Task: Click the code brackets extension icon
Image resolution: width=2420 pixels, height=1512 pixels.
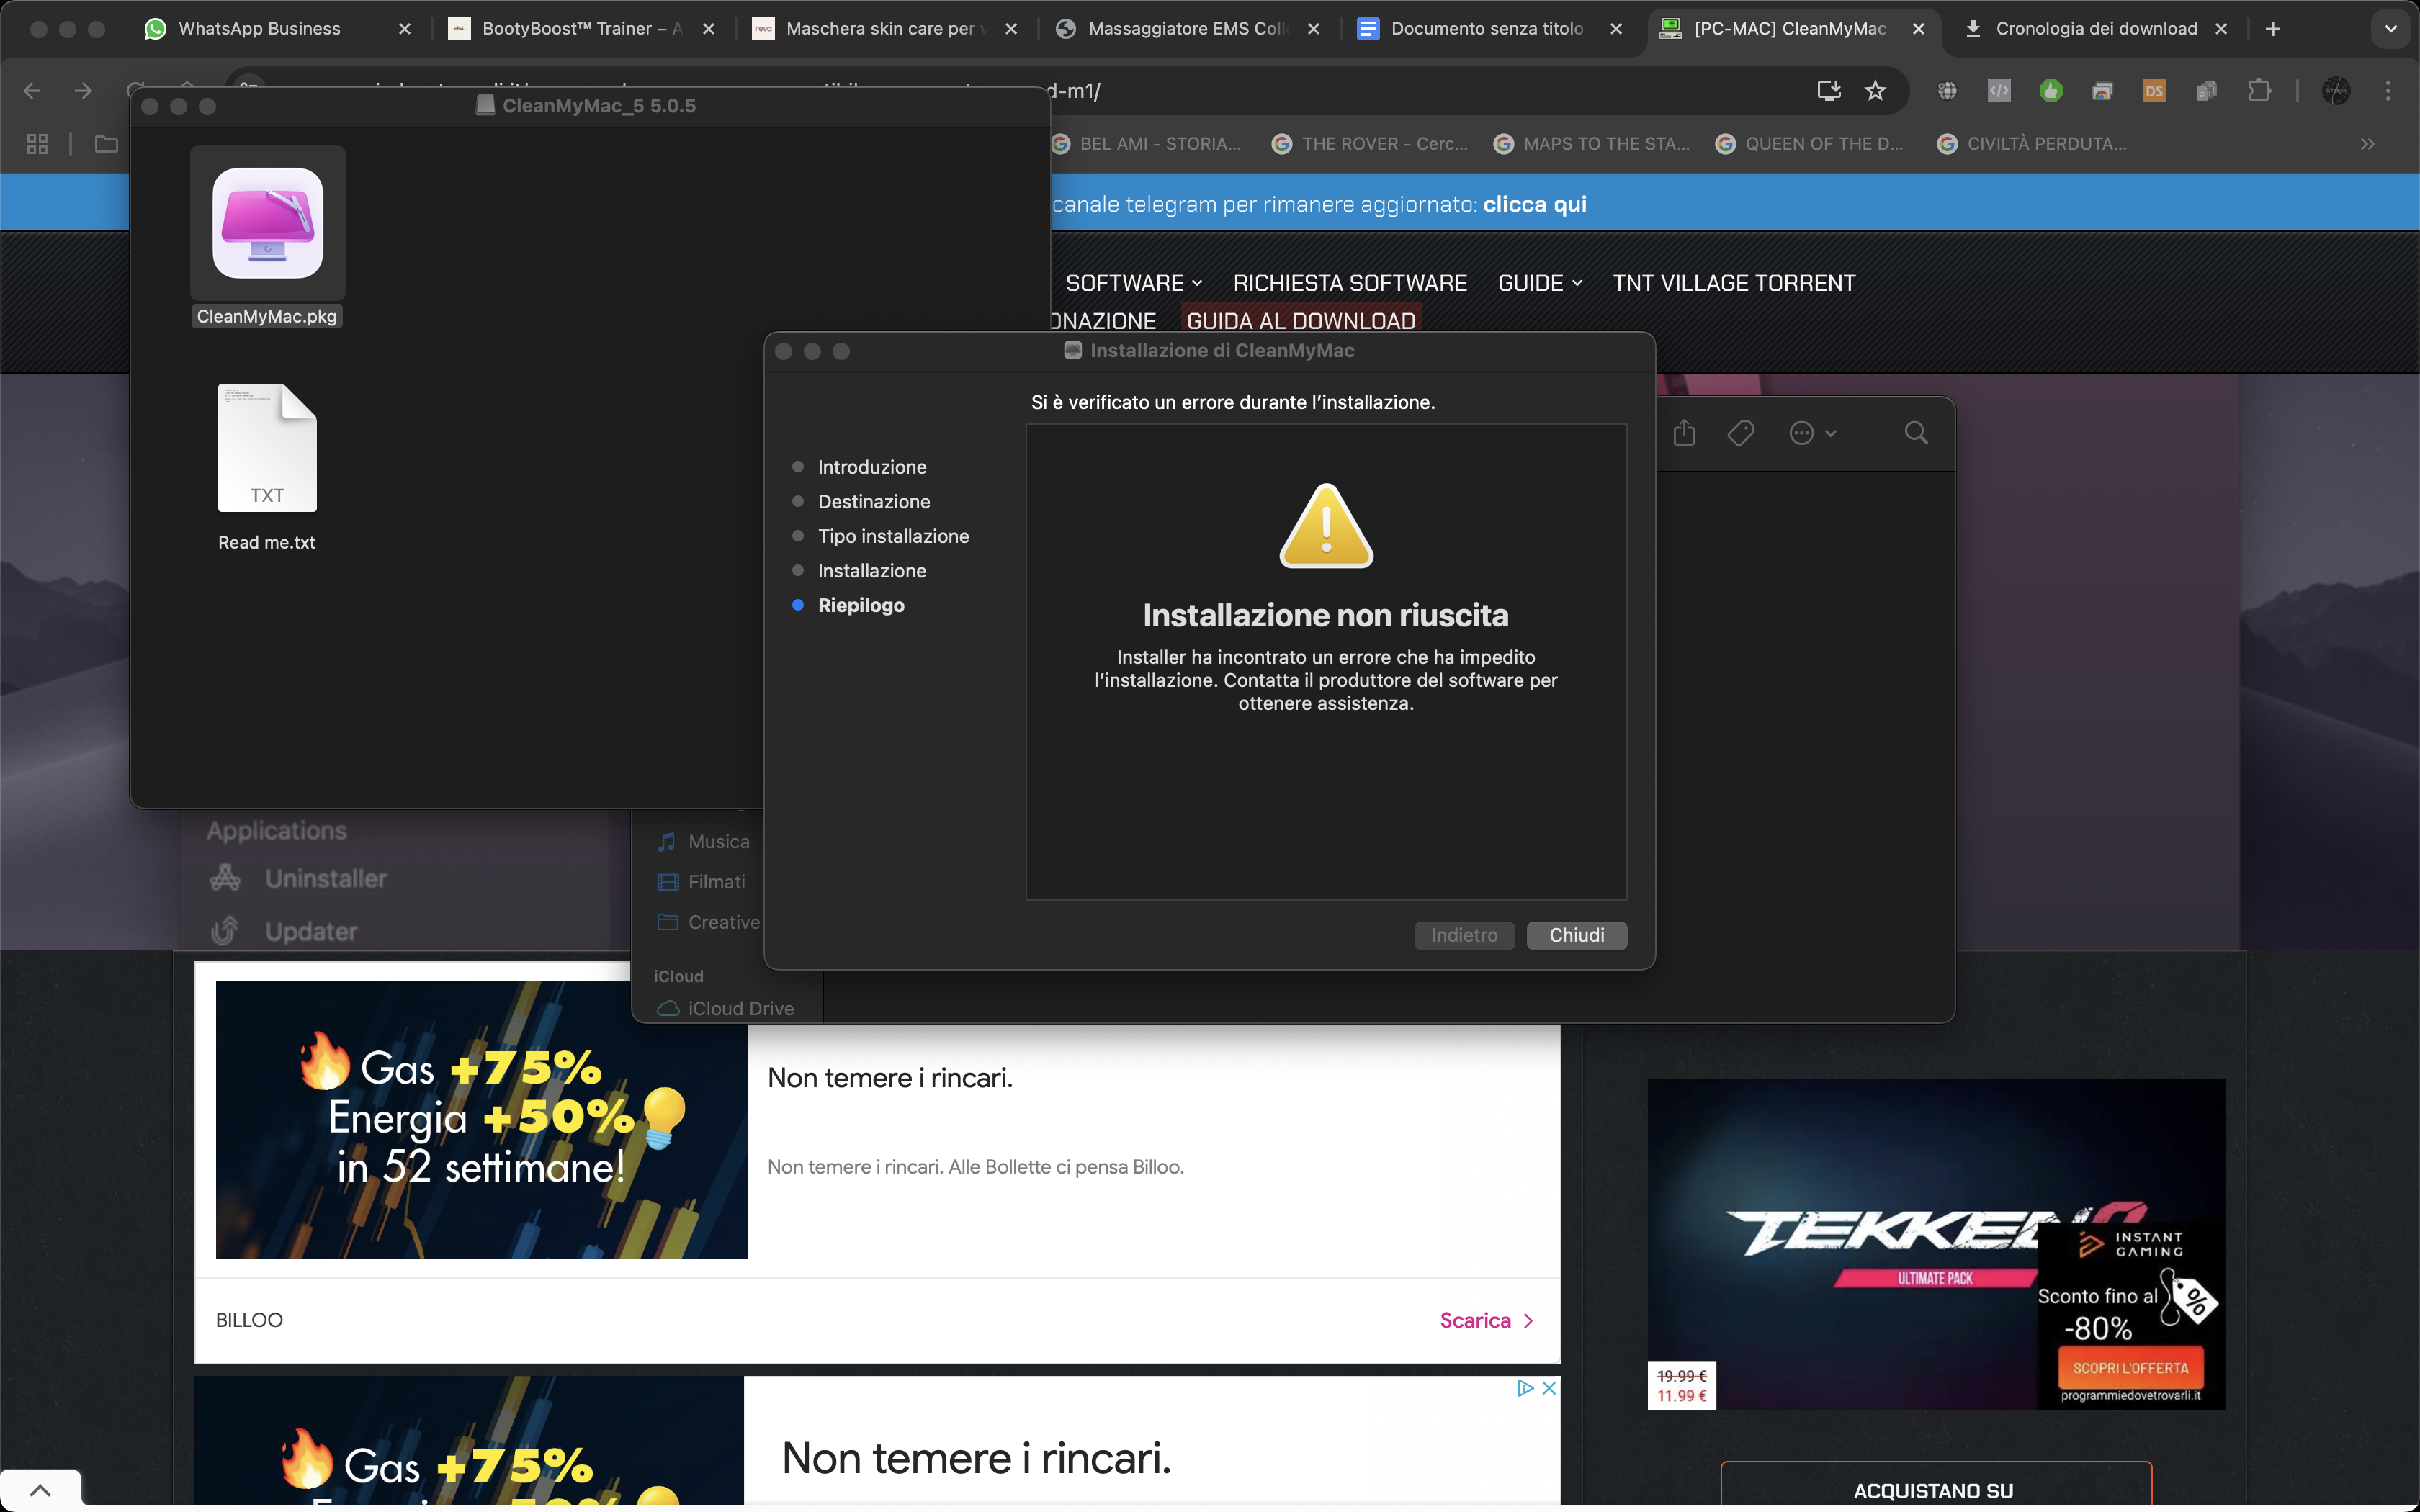Action: 1999,91
